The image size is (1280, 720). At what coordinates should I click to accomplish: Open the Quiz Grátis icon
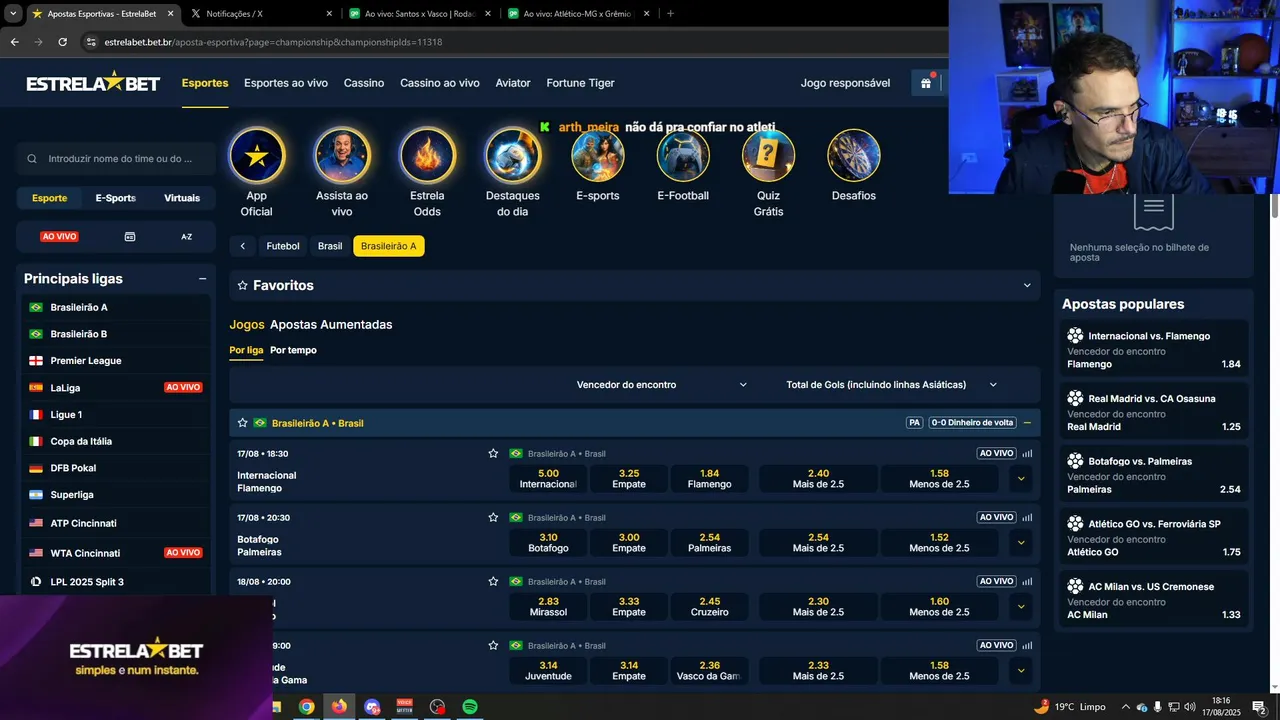[768, 156]
